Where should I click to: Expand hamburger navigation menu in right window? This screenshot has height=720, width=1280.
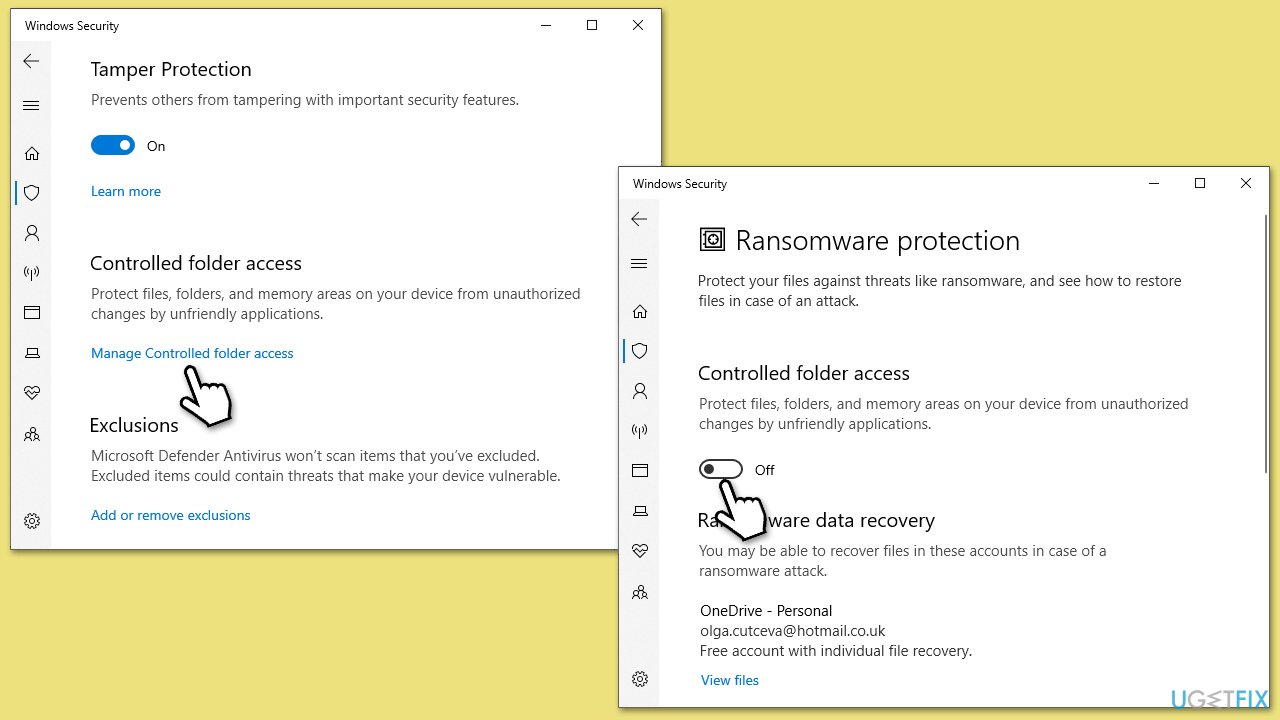tap(639, 264)
